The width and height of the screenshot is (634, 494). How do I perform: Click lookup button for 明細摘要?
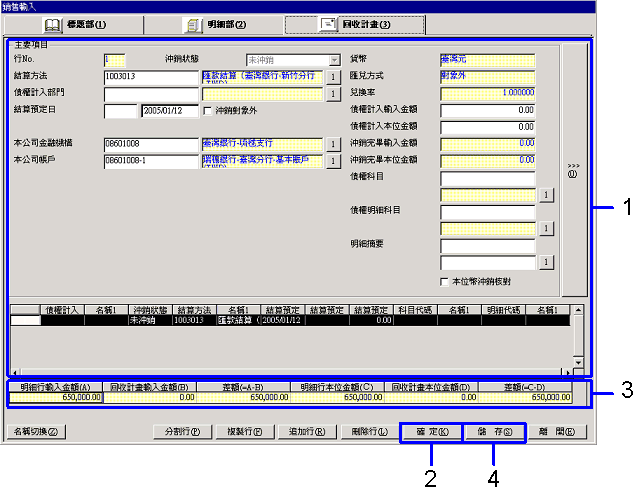point(545,262)
